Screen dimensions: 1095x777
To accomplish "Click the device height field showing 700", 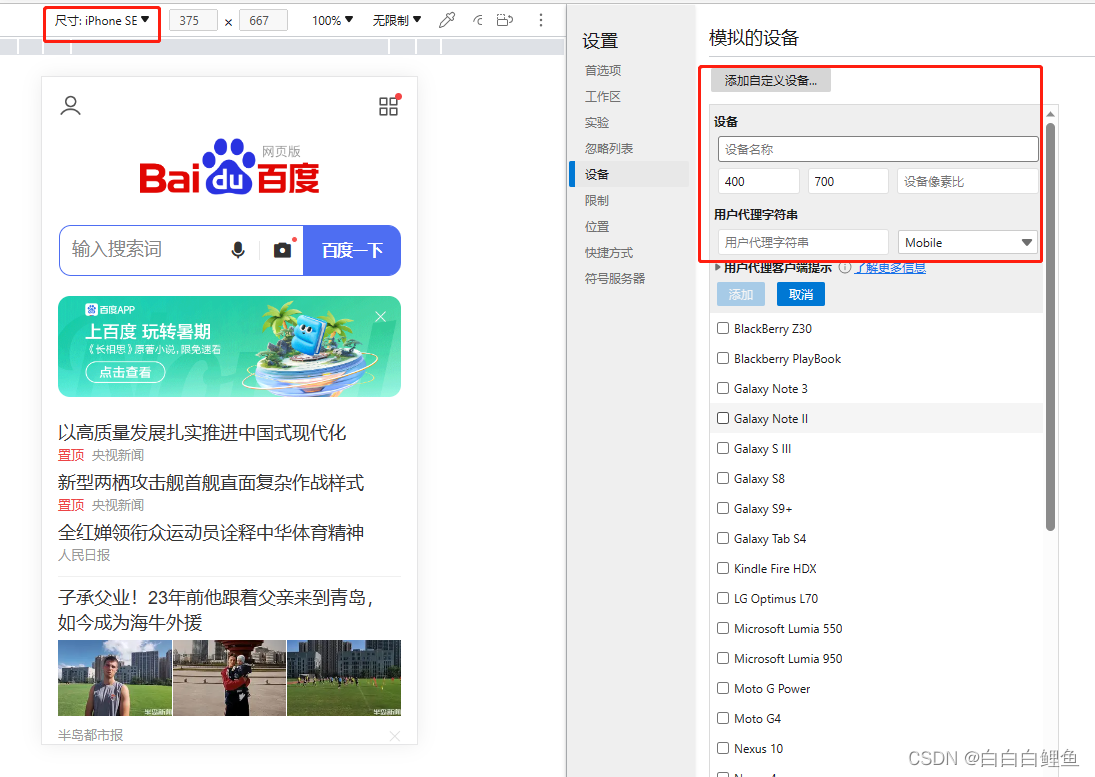I will (x=848, y=181).
